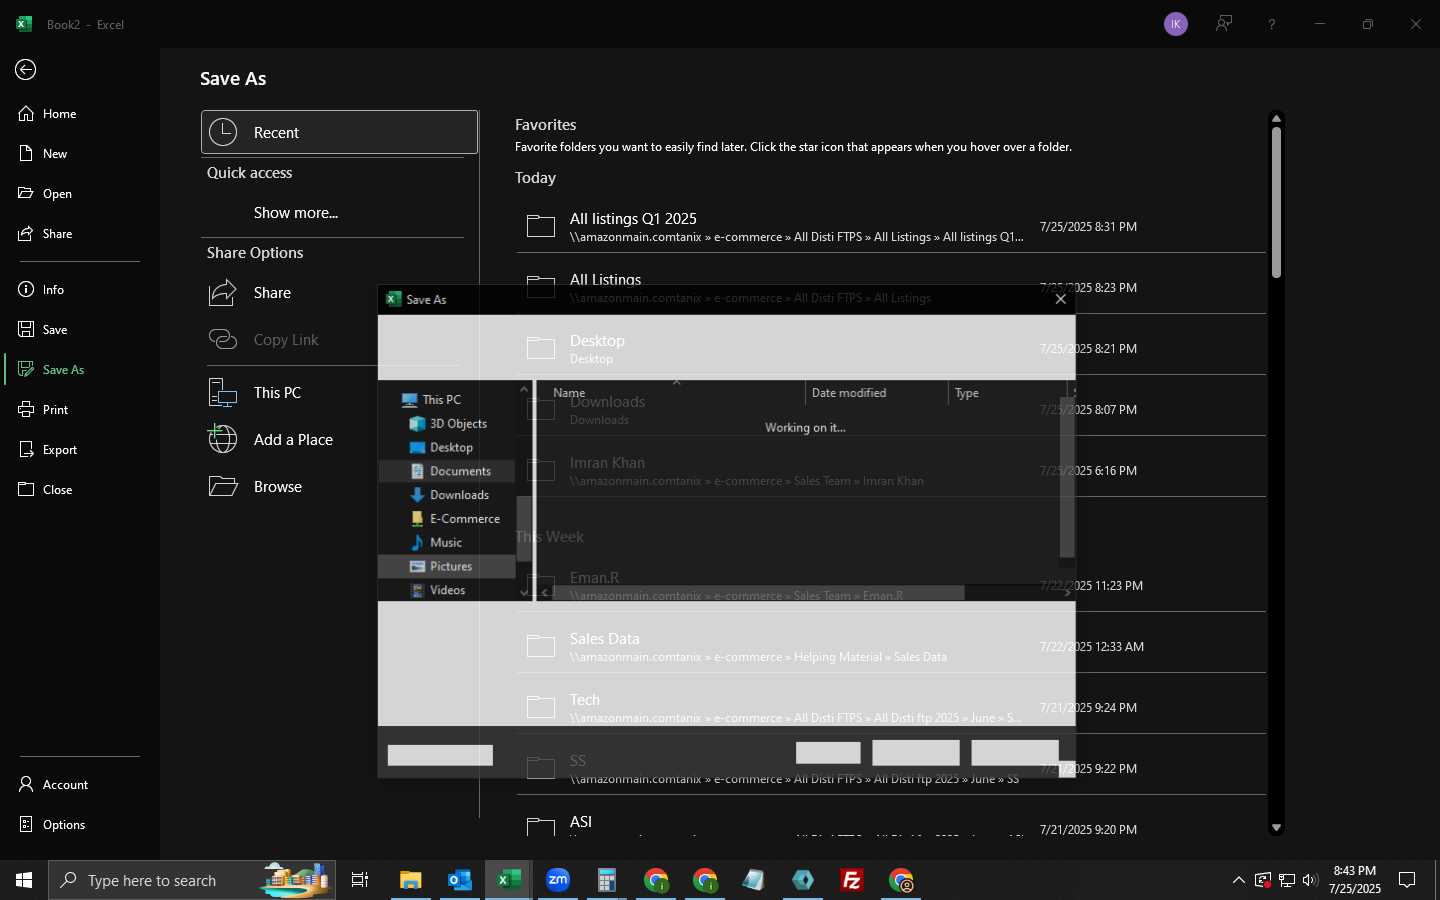This screenshot has height=900, width=1440.
Task: Click the dialog tree's scroll-up arrow
Action: click(524, 389)
